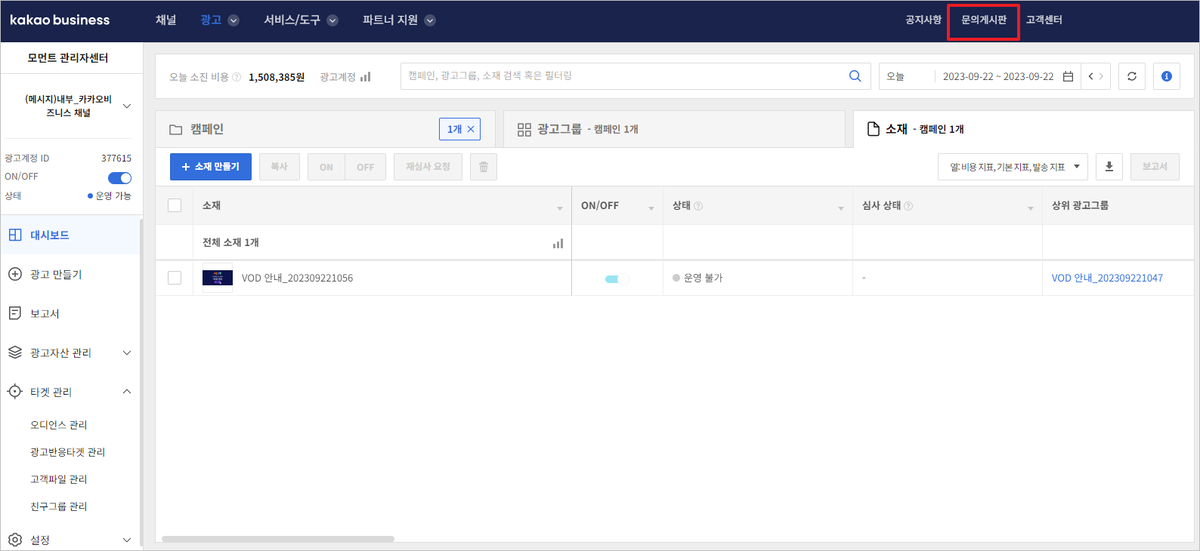Image resolution: width=1200 pixels, height=551 pixels.
Task: Click the 소재 만들기 button
Action: click(210, 167)
